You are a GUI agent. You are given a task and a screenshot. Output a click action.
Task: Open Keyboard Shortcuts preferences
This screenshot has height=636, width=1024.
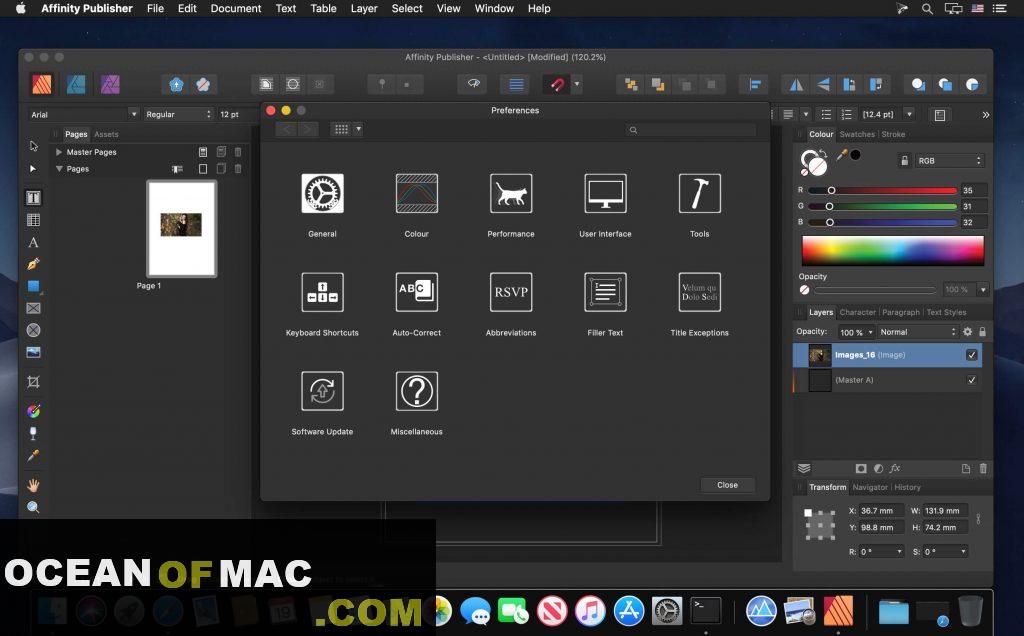pyautogui.click(x=322, y=293)
